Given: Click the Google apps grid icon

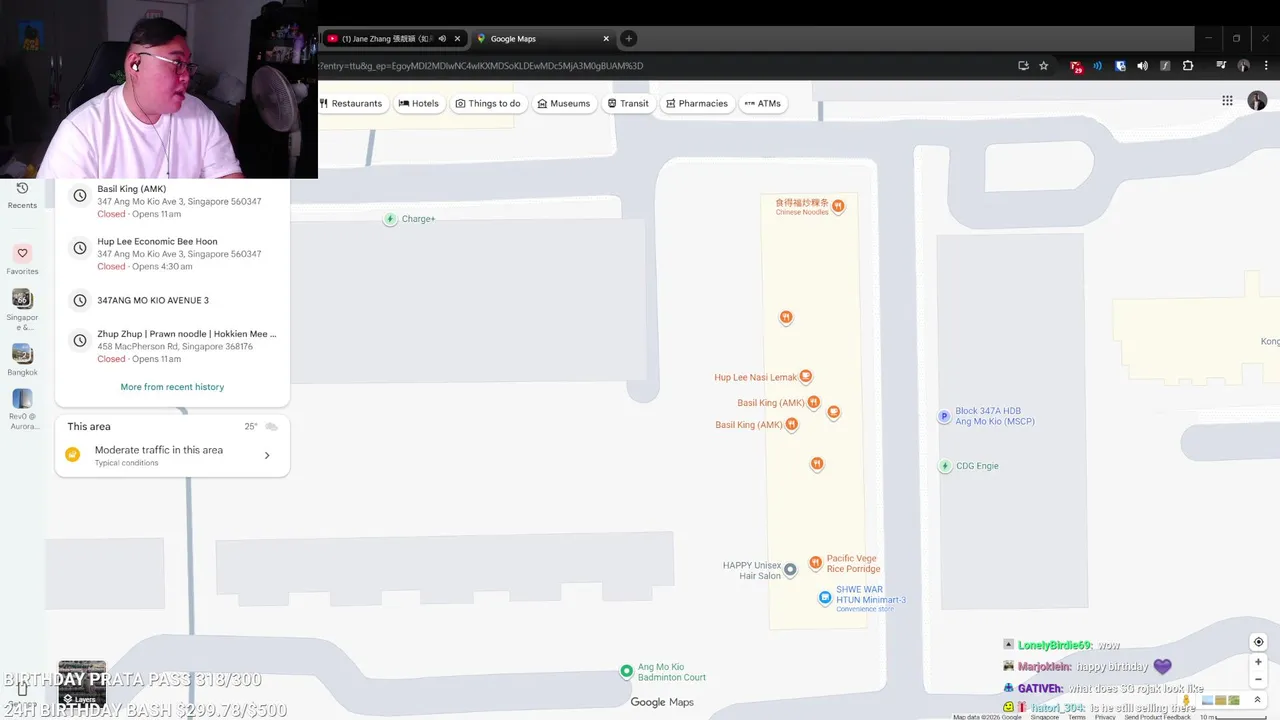Looking at the screenshot, I should click(1227, 100).
